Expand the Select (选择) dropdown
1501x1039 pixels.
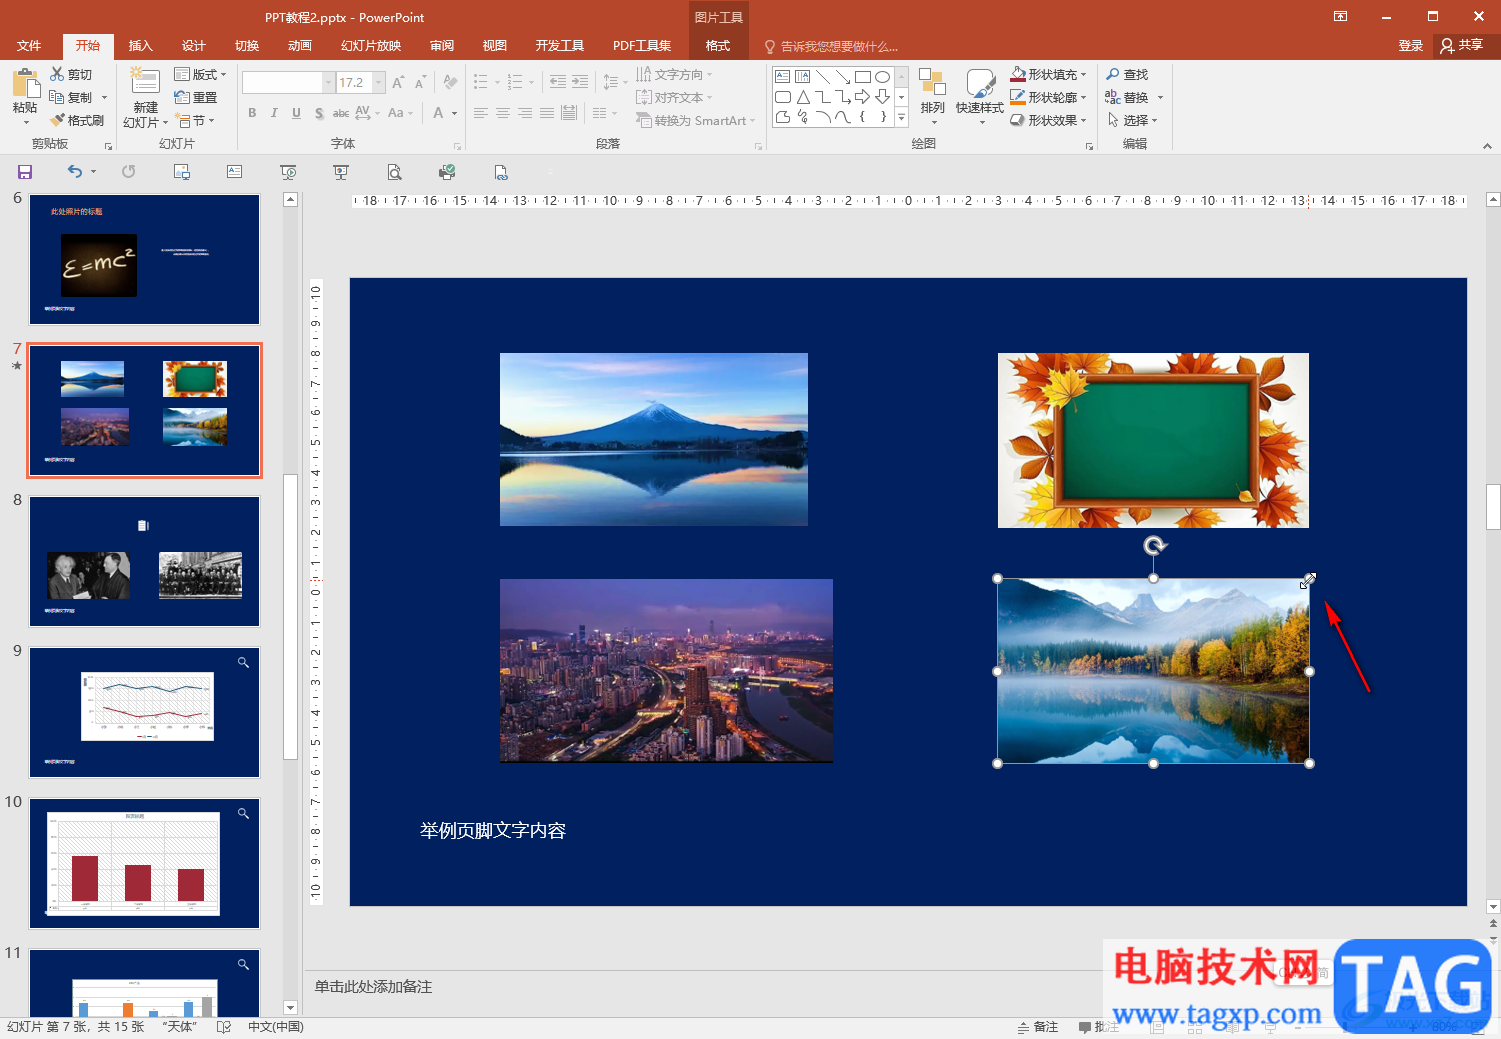click(1135, 121)
